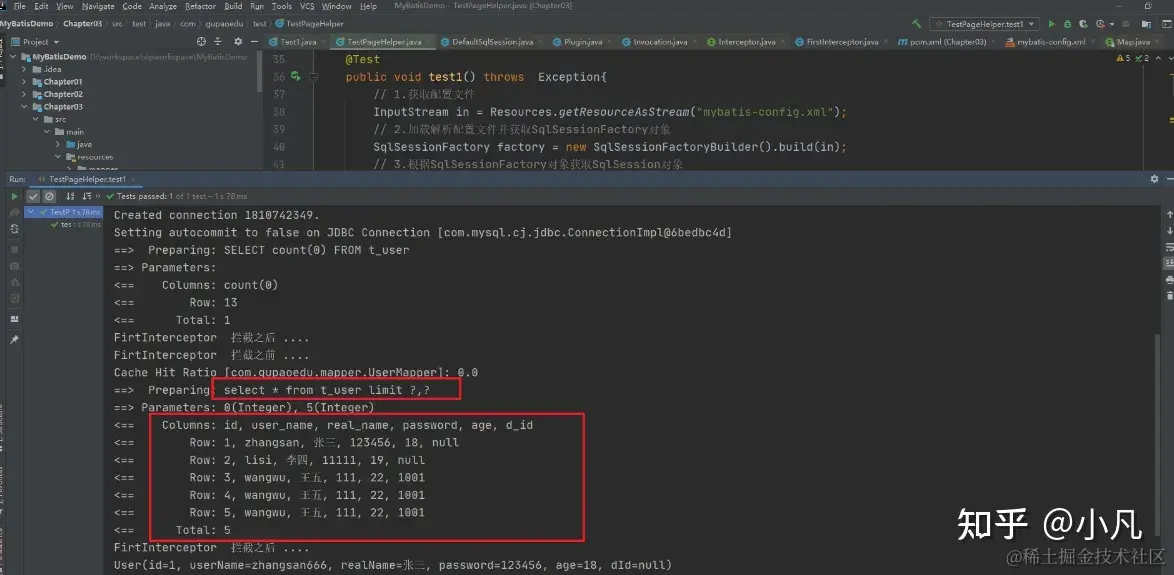Click console line 'Created connection 1810742349.'
Viewport: 1174px width, 575px height.
pyautogui.click(x=216, y=215)
